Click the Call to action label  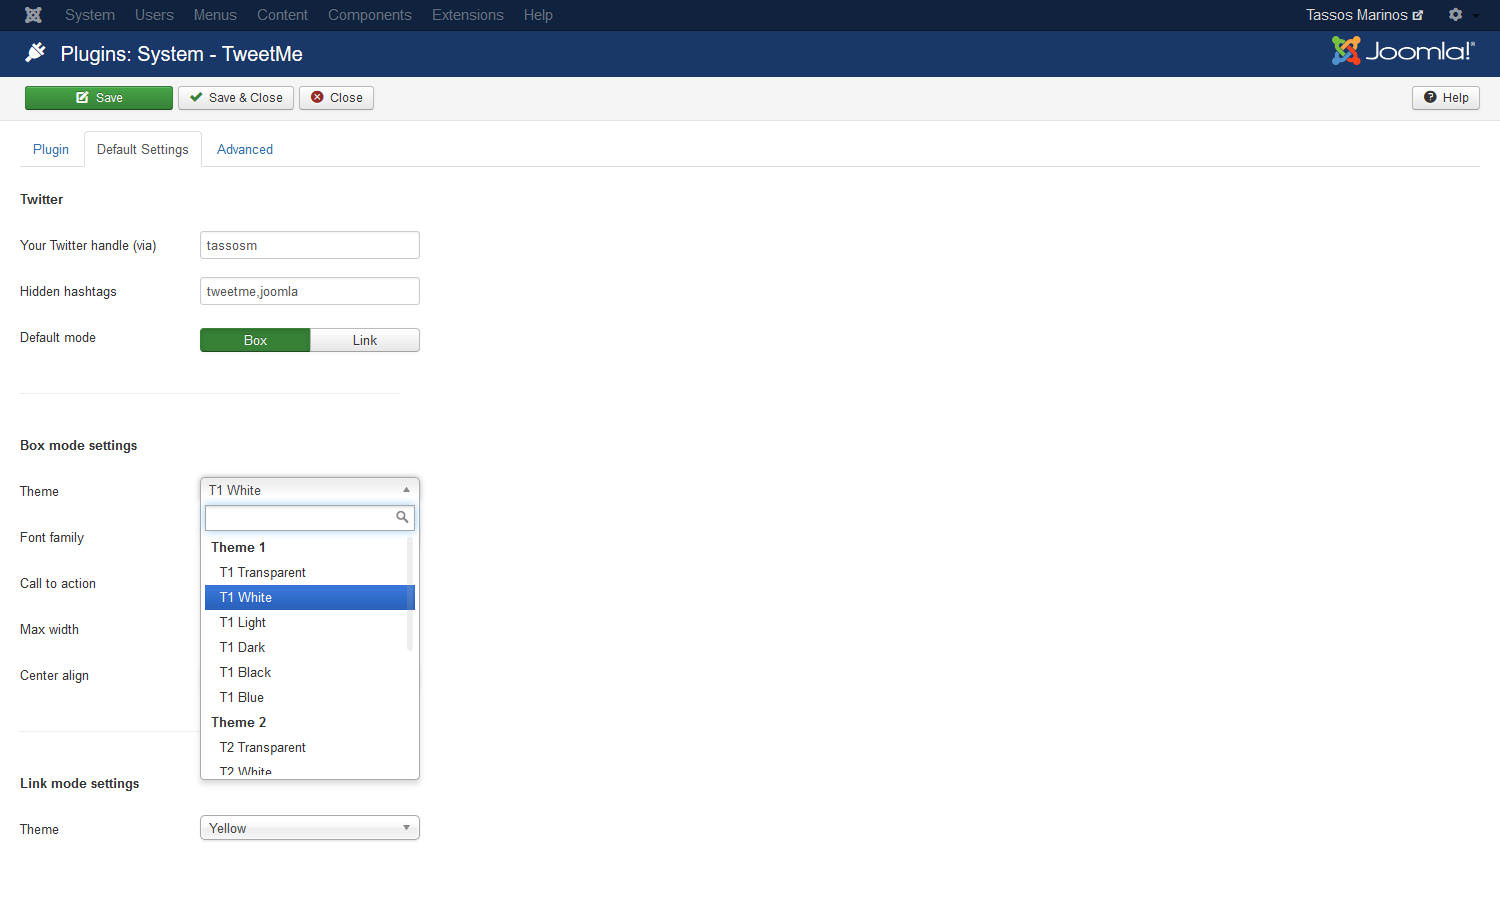tap(58, 583)
